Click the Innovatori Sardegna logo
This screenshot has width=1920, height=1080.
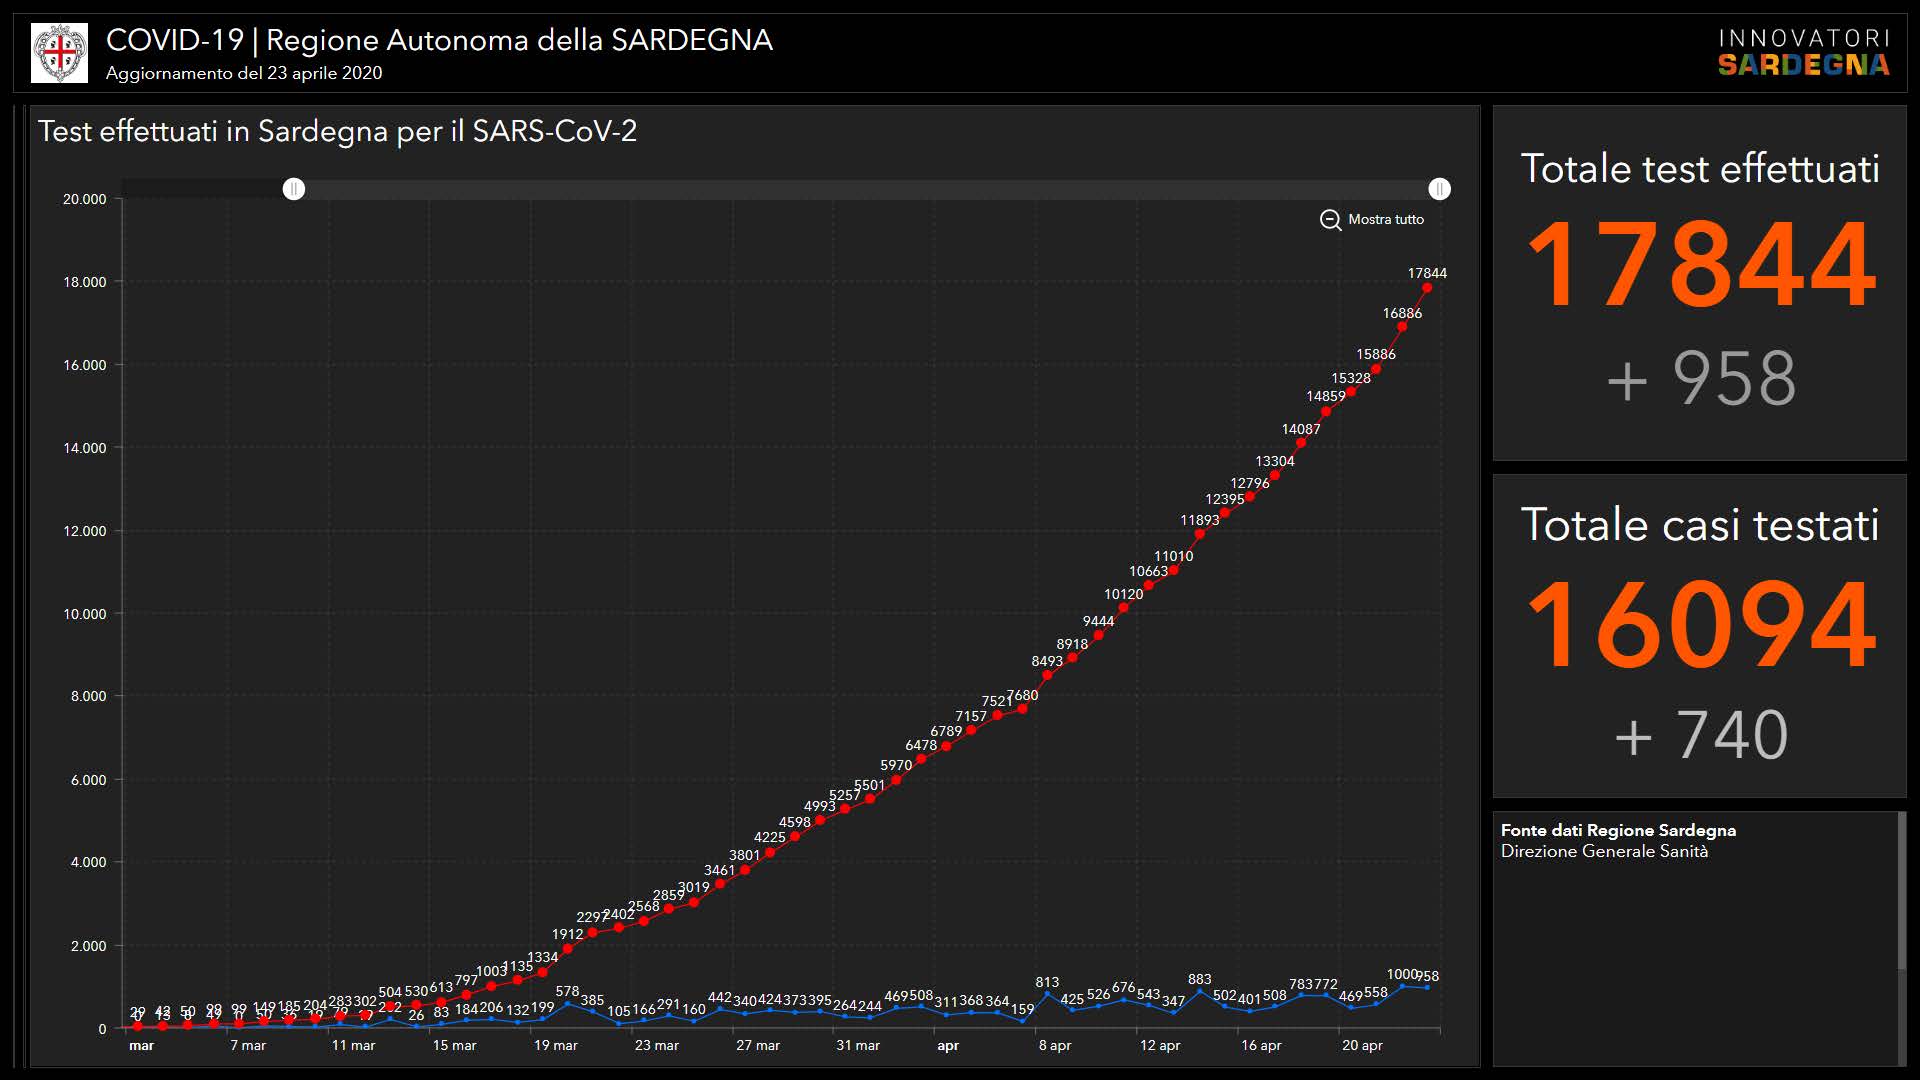pyautogui.click(x=1803, y=53)
